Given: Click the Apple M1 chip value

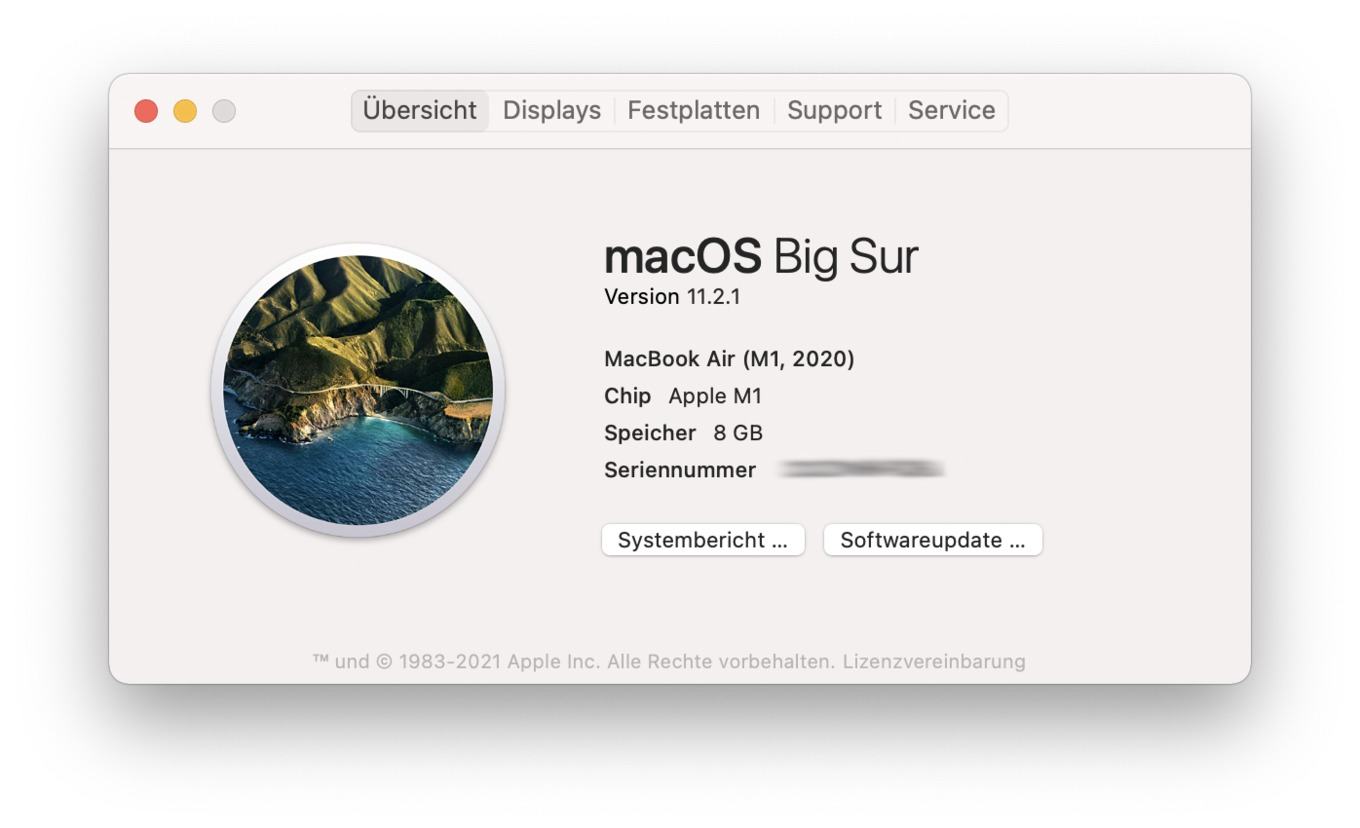Looking at the screenshot, I should click(715, 396).
